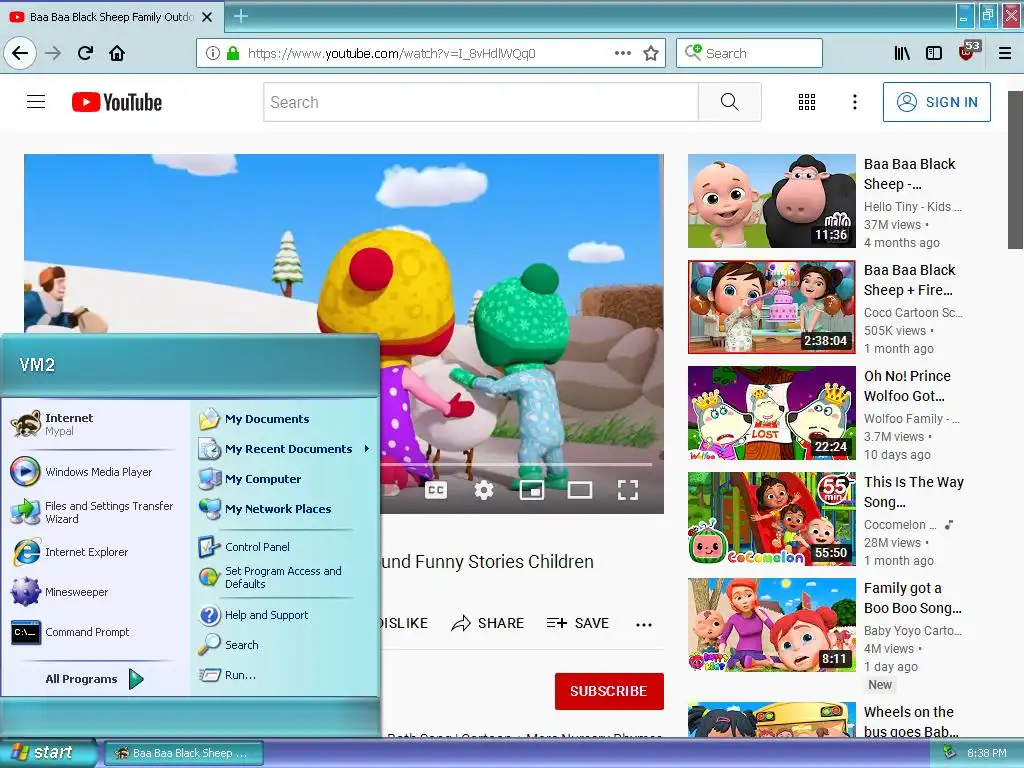
Task: Open the uBlock shield extension showing 53
Action: [968, 51]
